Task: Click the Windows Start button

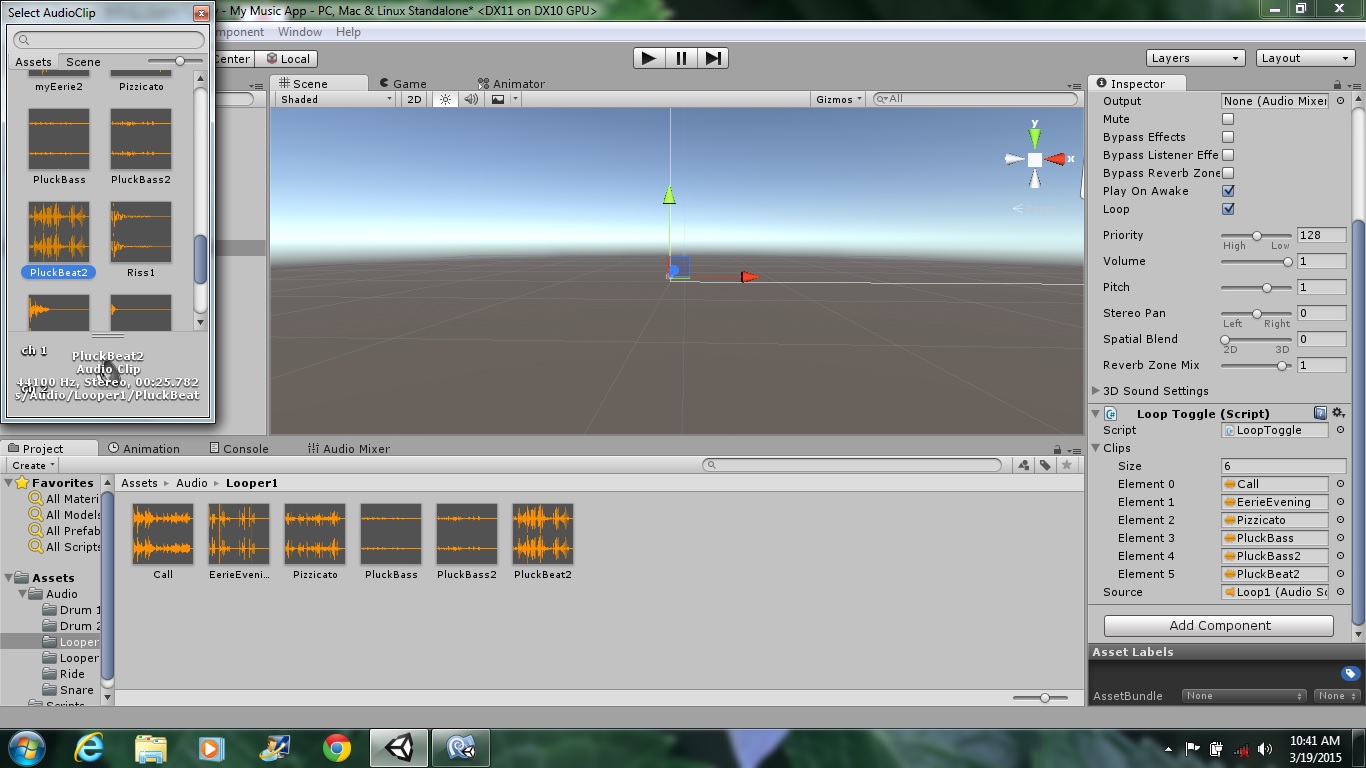Action: 26,748
